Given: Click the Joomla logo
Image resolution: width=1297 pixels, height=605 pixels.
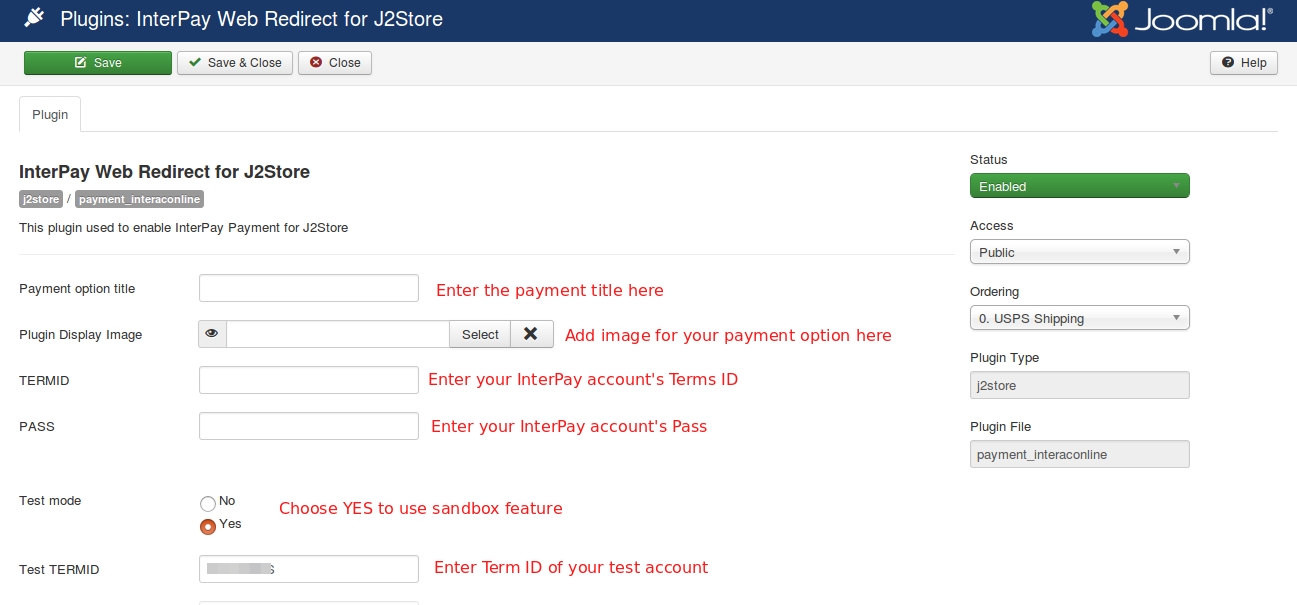Looking at the screenshot, I should click(1183, 20).
